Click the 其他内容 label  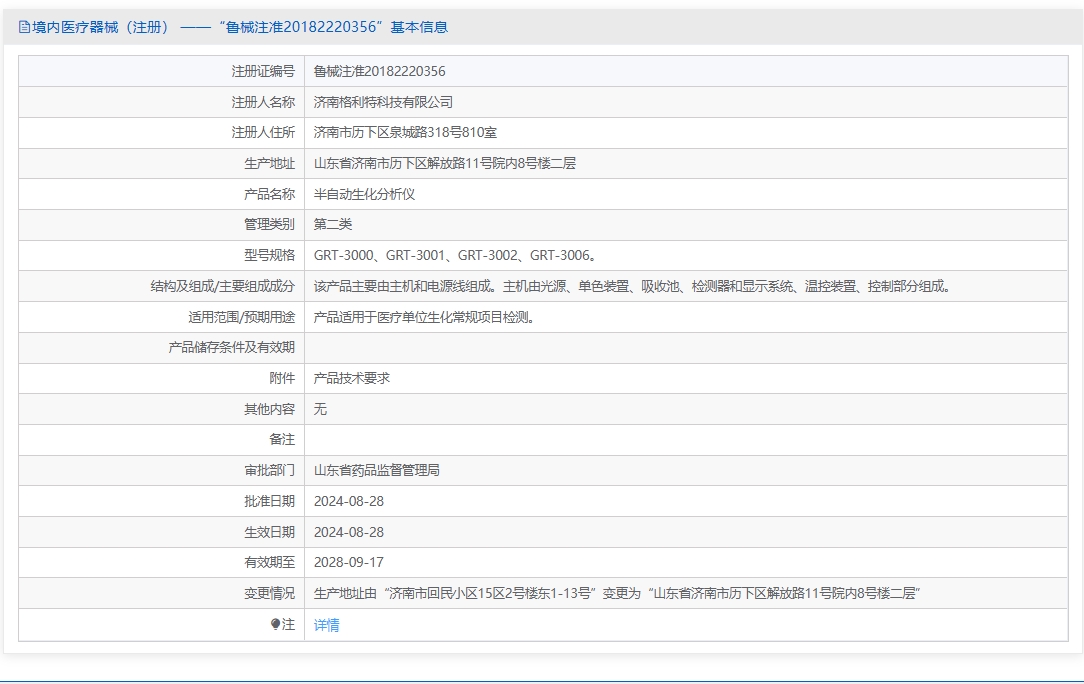click(x=269, y=409)
